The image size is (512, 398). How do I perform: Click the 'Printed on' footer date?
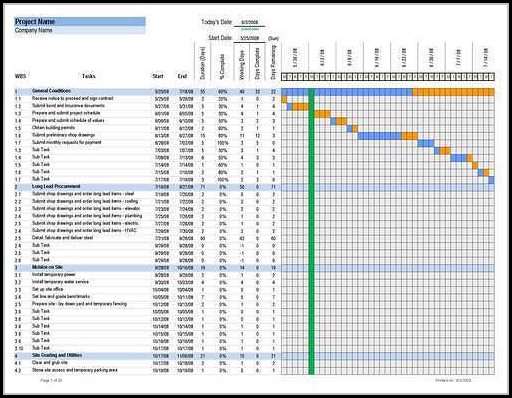pos(453,380)
